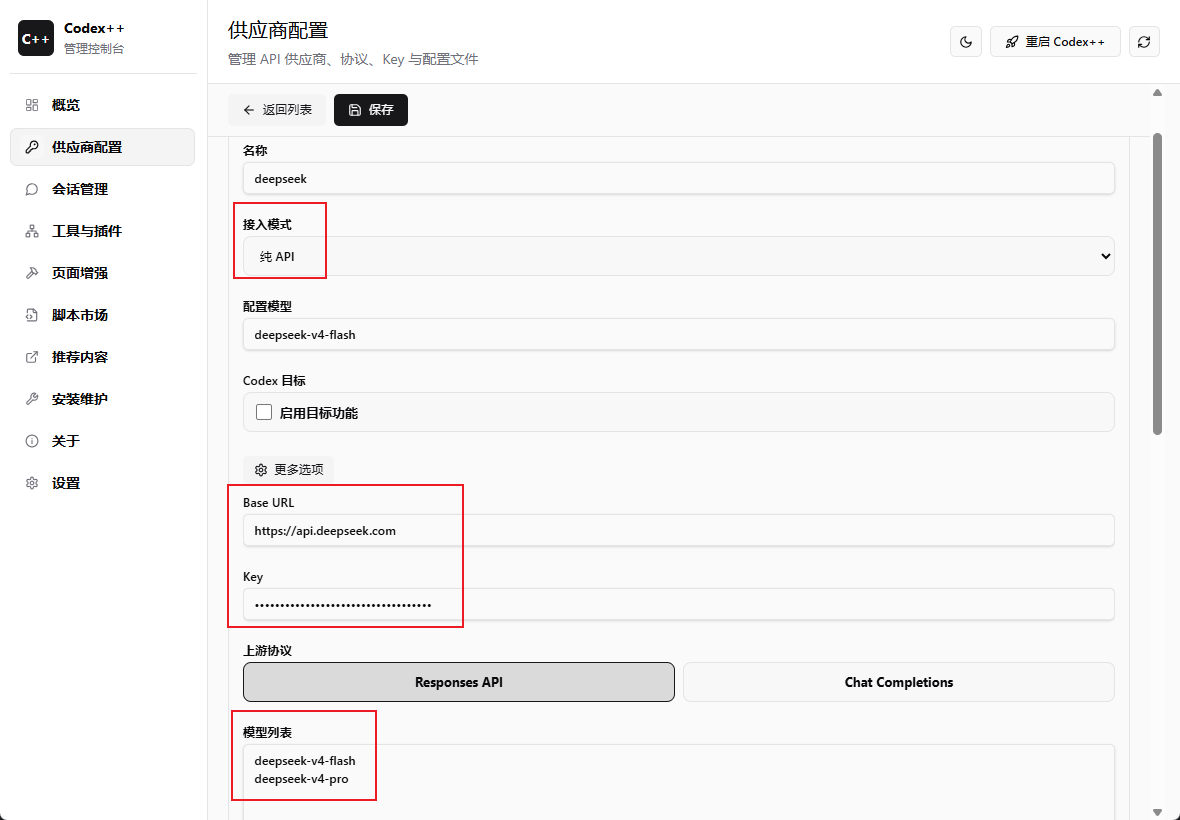This screenshot has height=820, width=1180.
Task: Open 脚本市场 in the sidebar
Action: 102,315
